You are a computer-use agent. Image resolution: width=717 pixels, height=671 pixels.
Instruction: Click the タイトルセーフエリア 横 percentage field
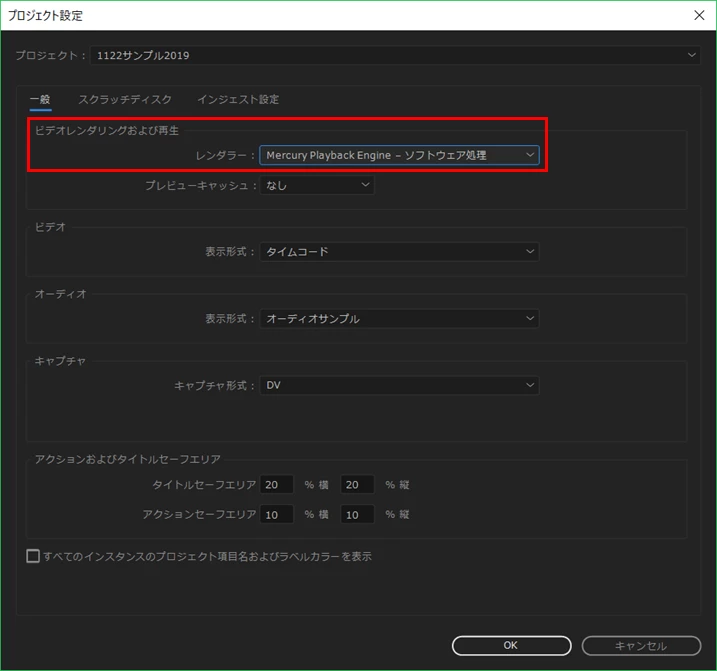pyautogui.click(x=277, y=485)
